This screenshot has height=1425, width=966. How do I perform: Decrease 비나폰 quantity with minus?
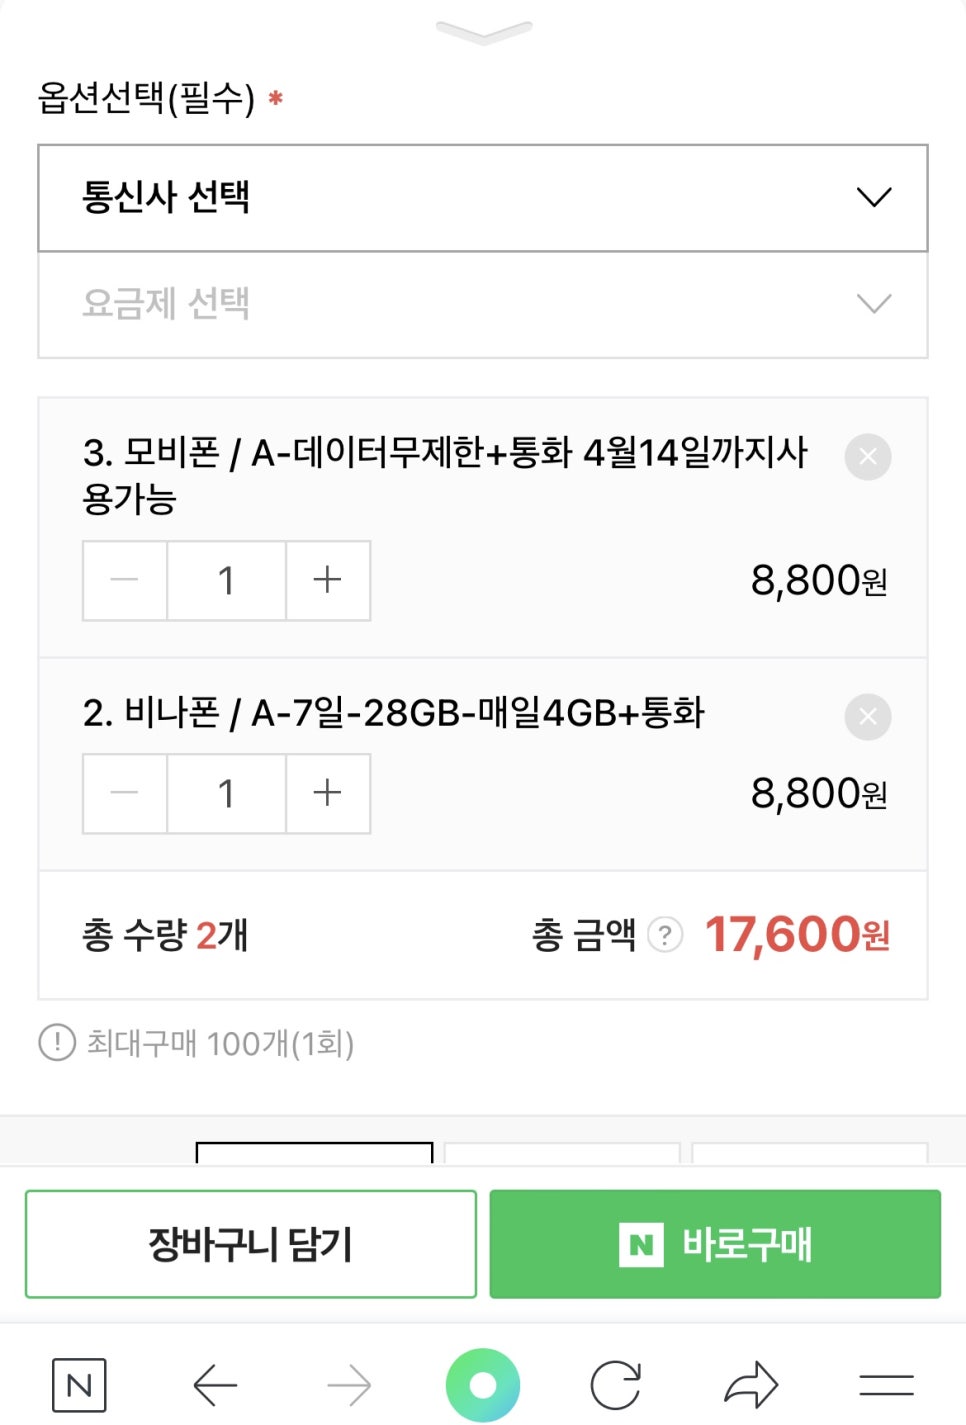(x=125, y=793)
